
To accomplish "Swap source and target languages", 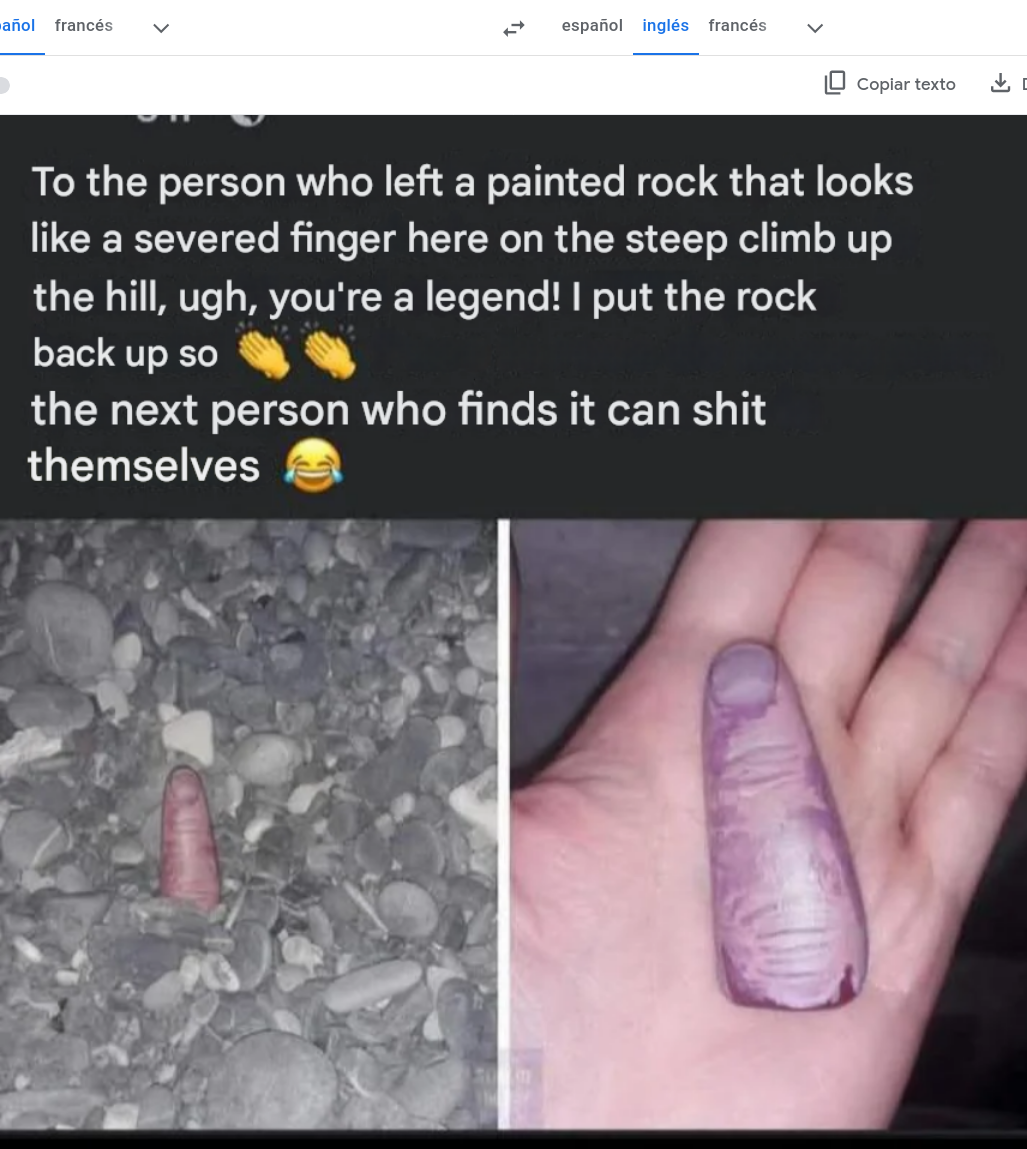I will point(514,28).
